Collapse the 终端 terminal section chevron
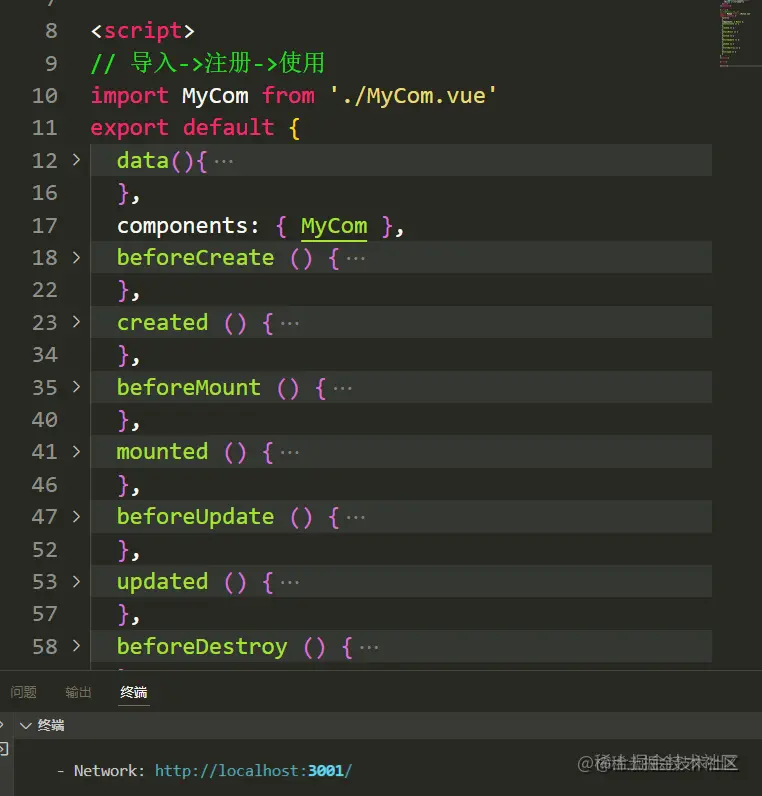The width and height of the screenshot is (762, 796). point(25,725)
